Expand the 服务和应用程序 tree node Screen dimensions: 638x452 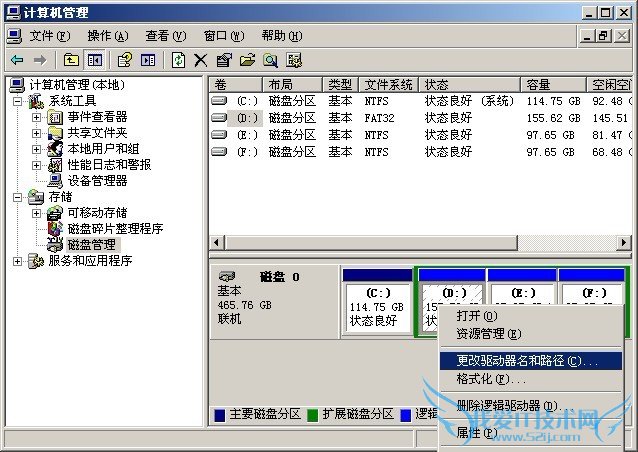click(x=18, y=261)
